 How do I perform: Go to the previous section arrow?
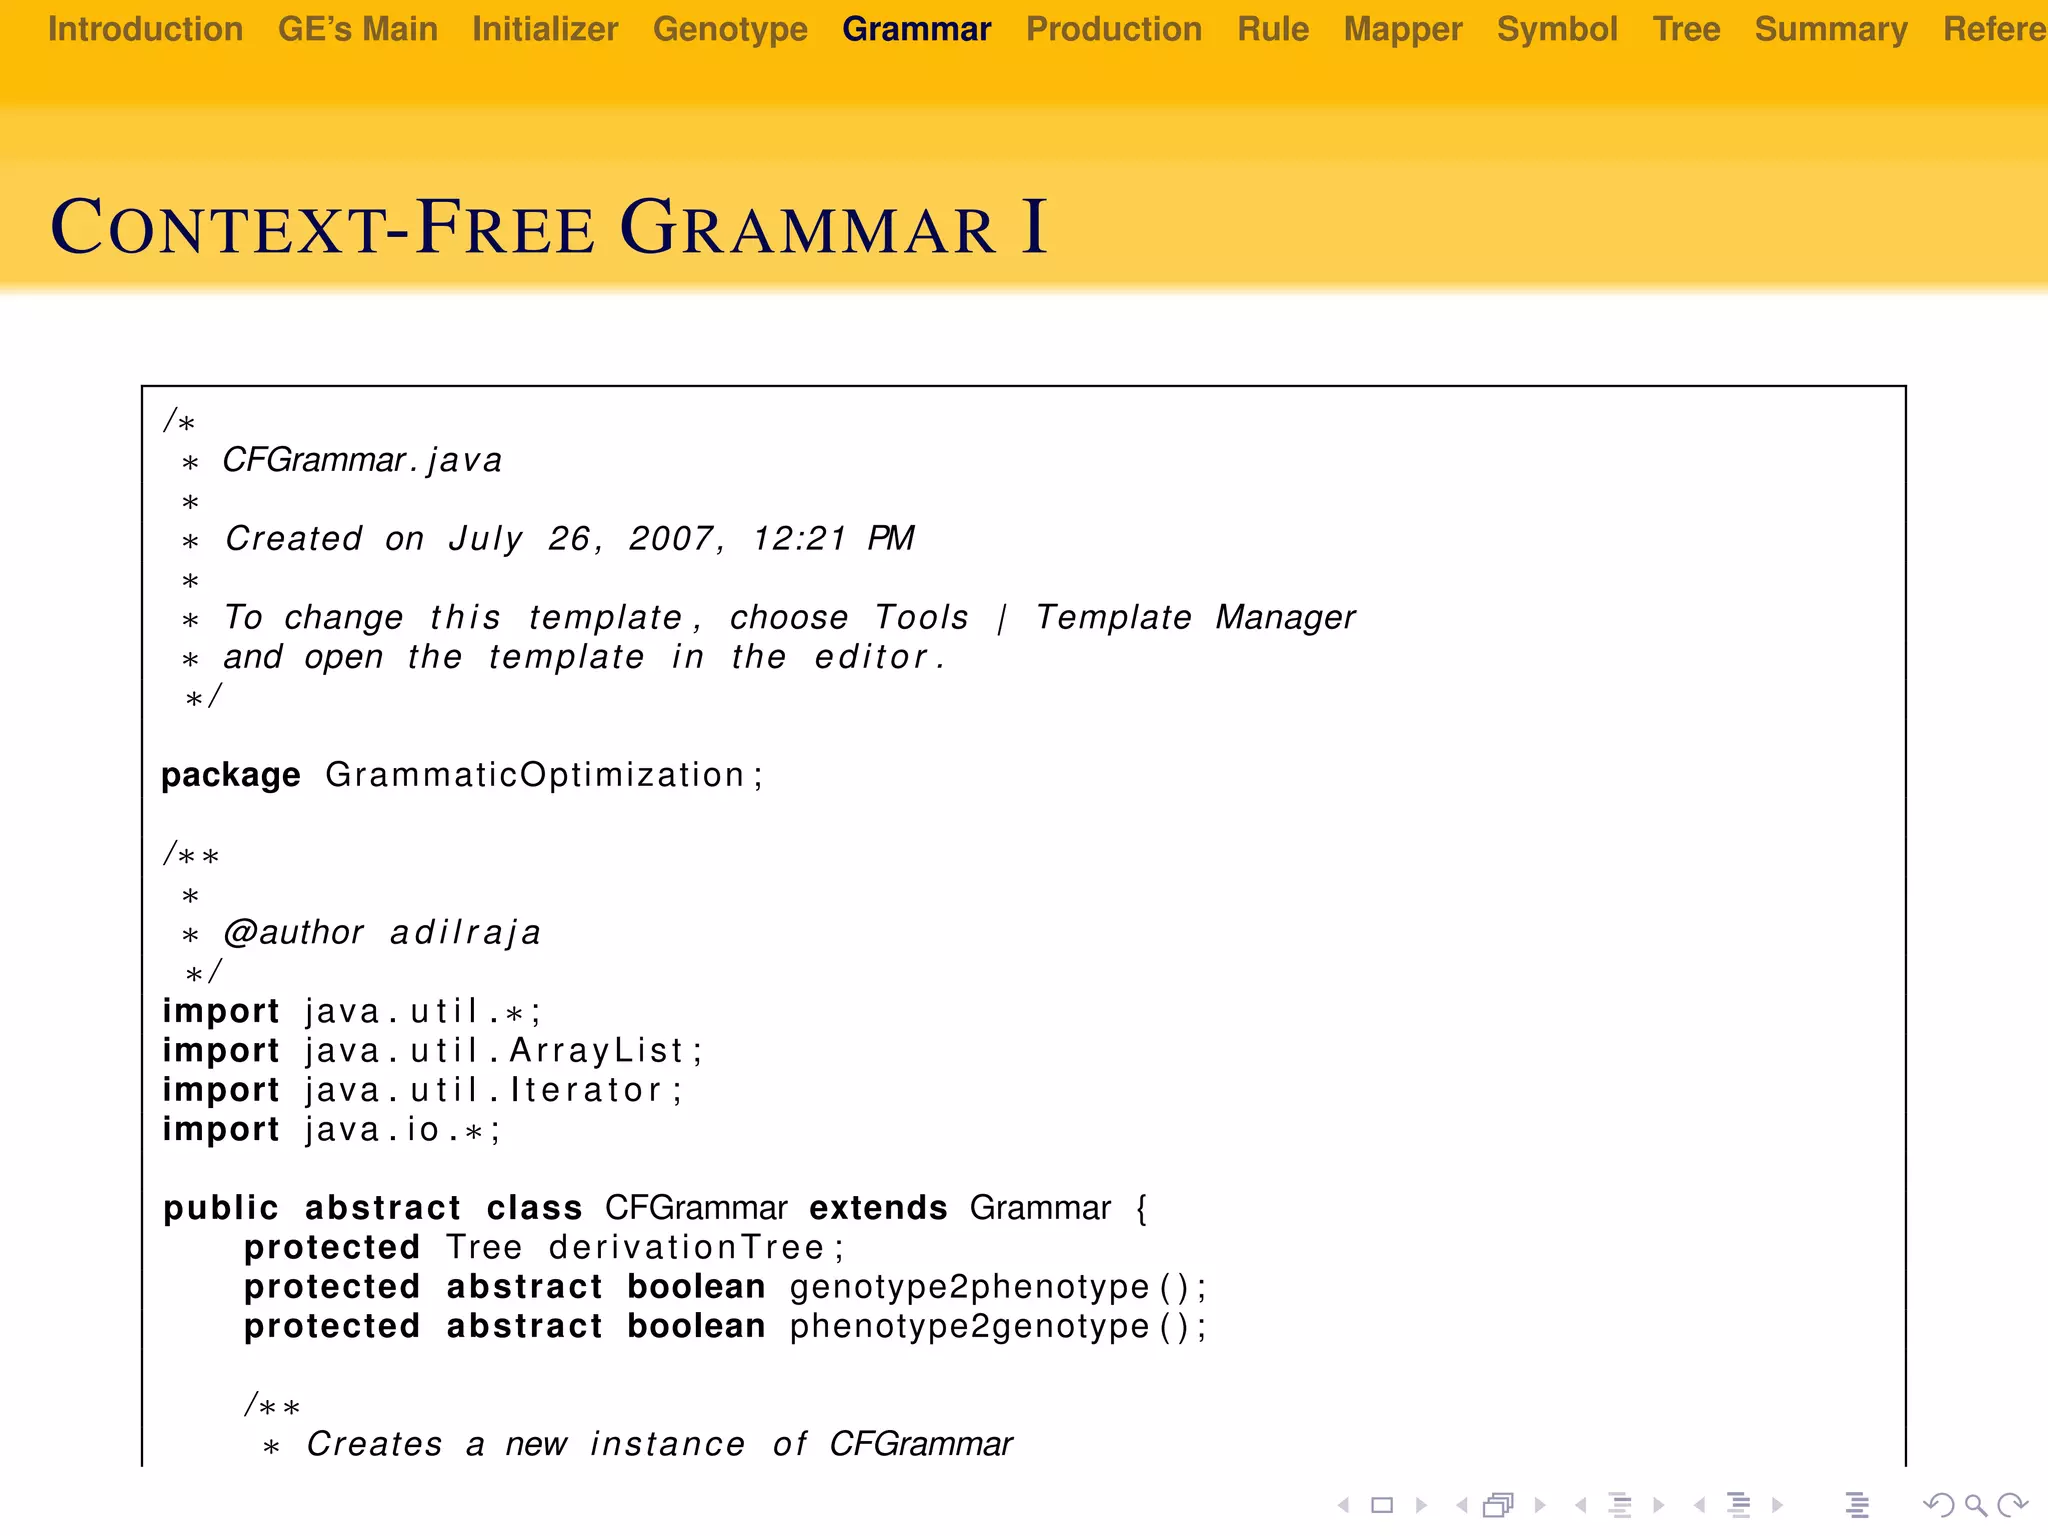[x=1699, y=1505]
